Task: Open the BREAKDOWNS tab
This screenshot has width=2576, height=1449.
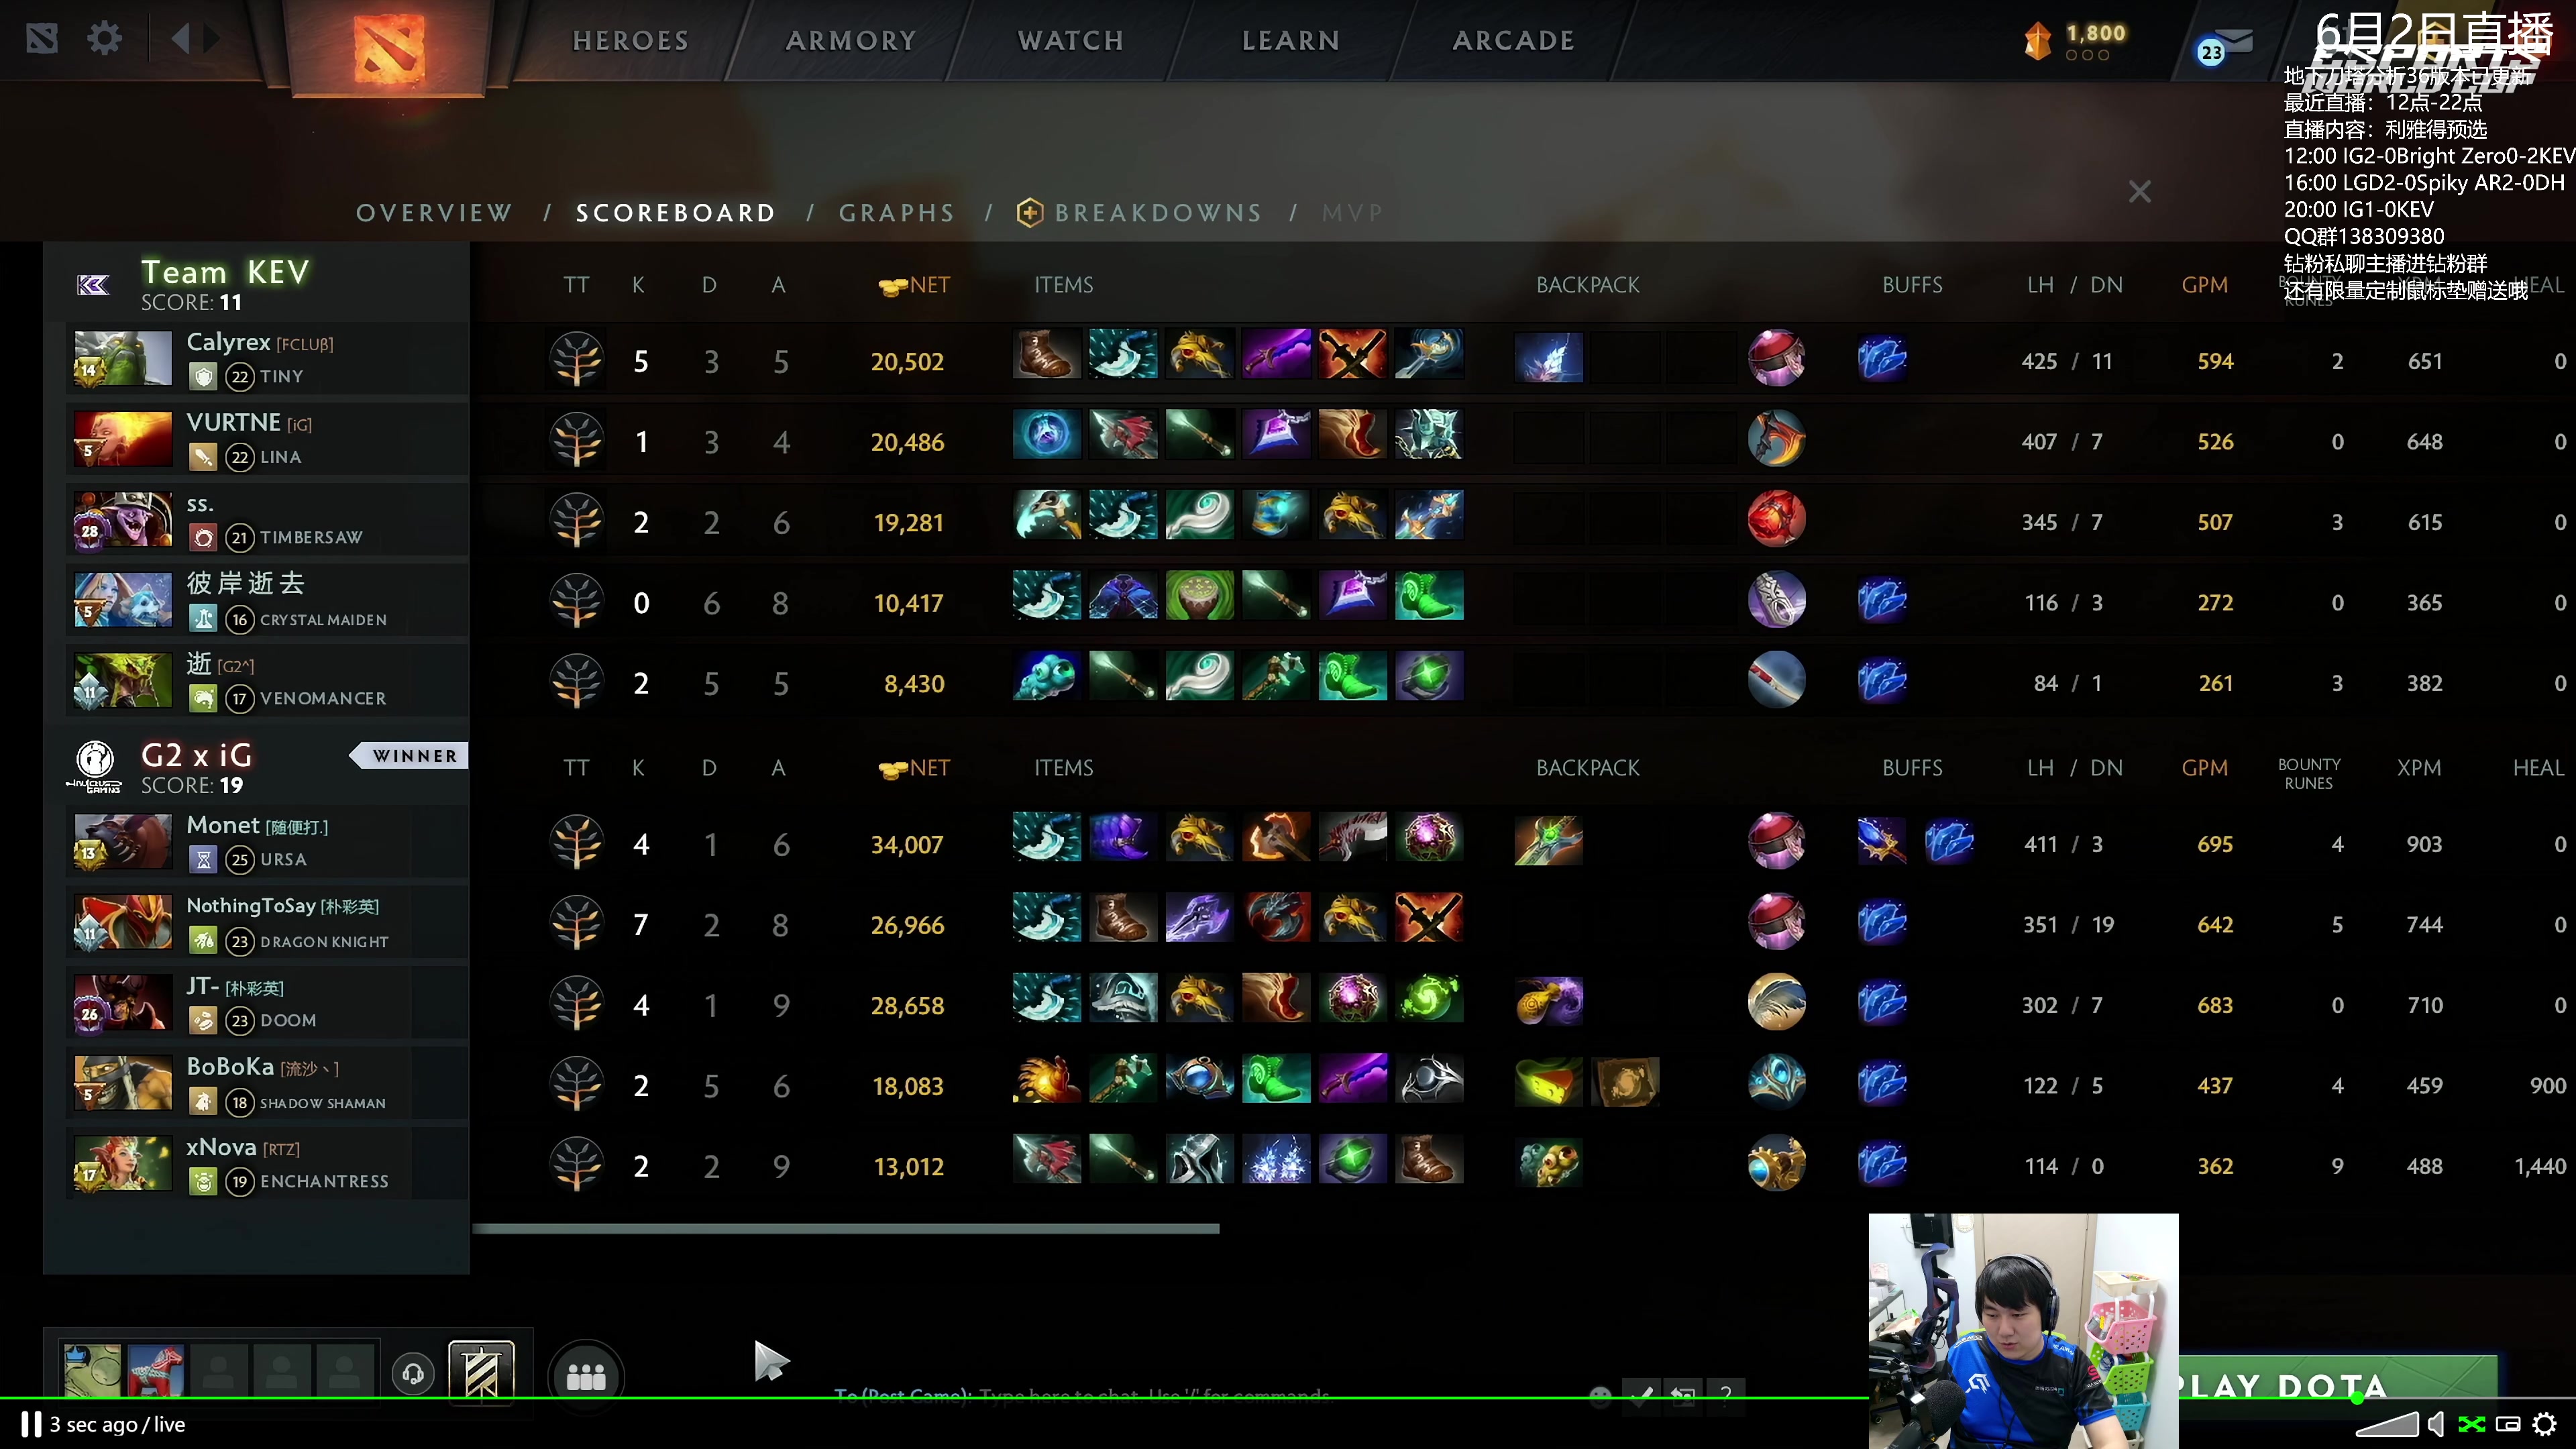Action: click(x=1140, y=213)
